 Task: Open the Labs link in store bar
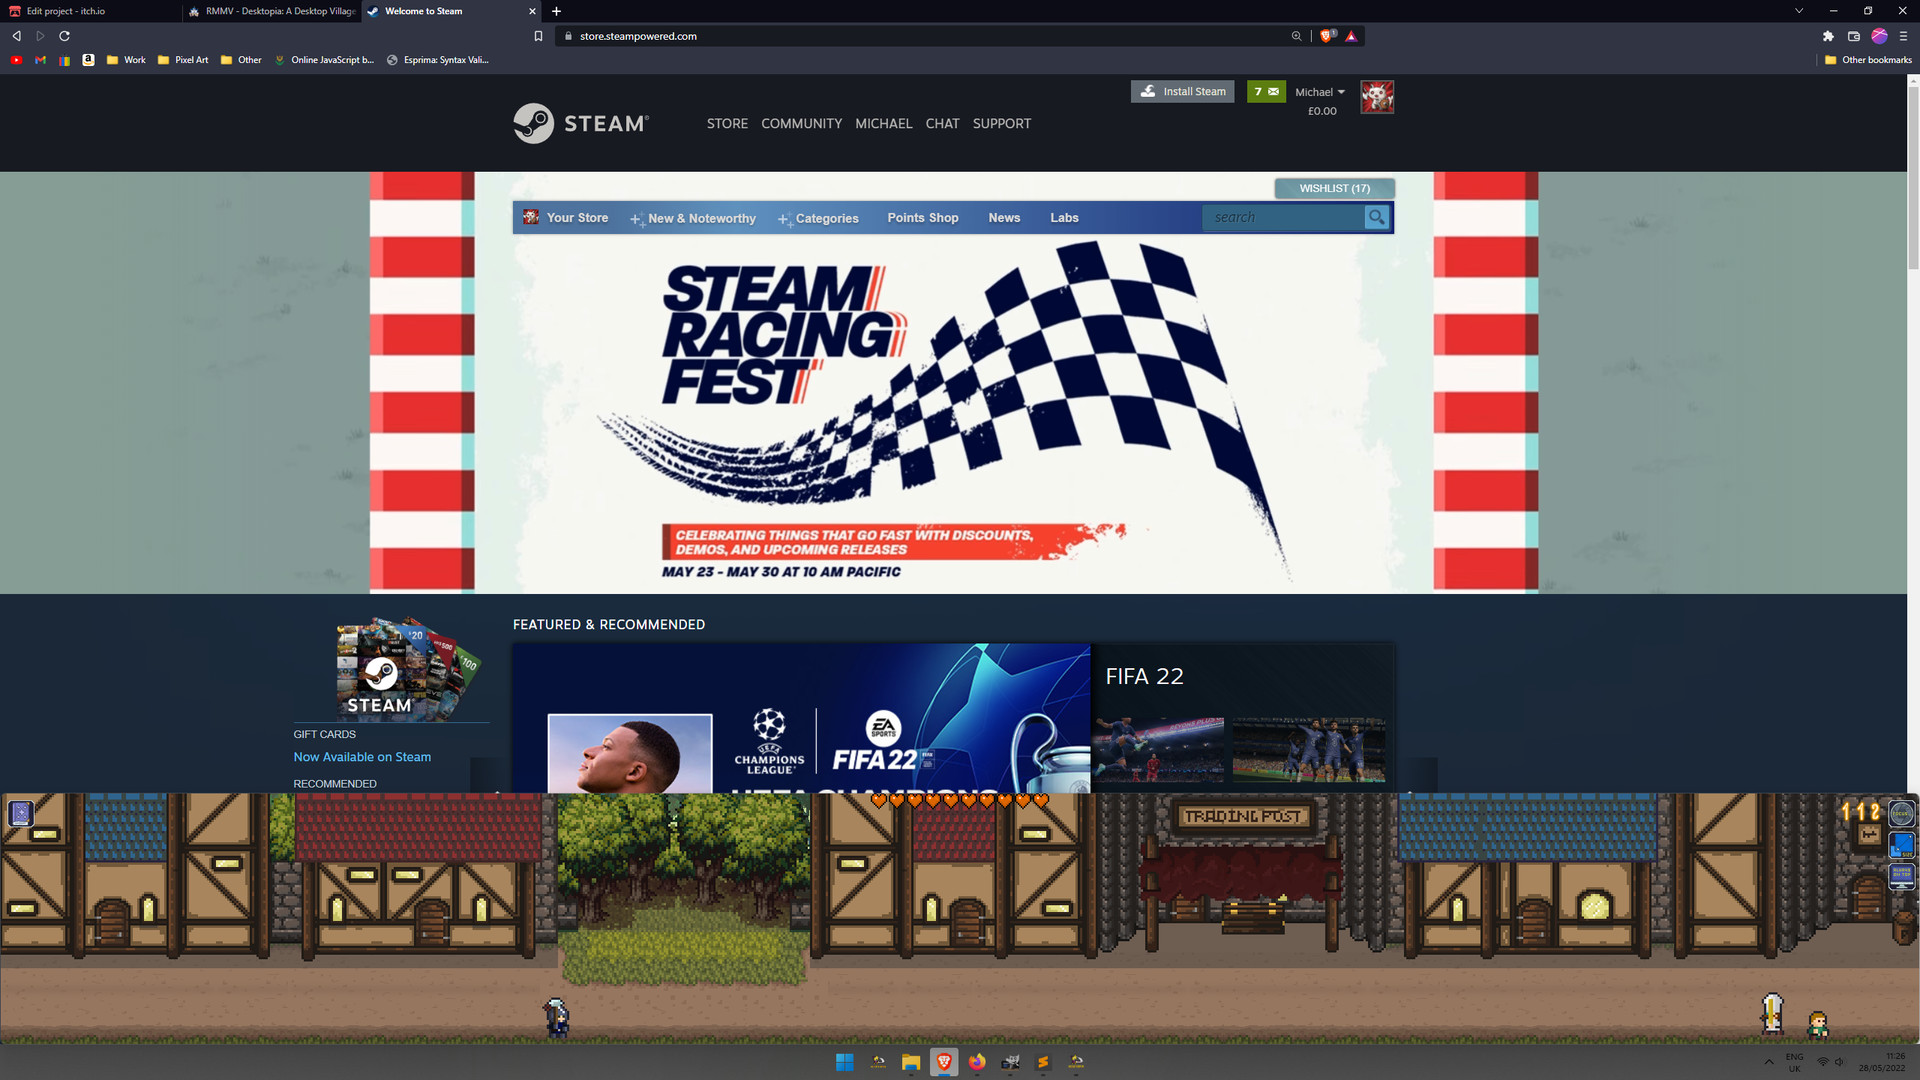[1064, 217]
